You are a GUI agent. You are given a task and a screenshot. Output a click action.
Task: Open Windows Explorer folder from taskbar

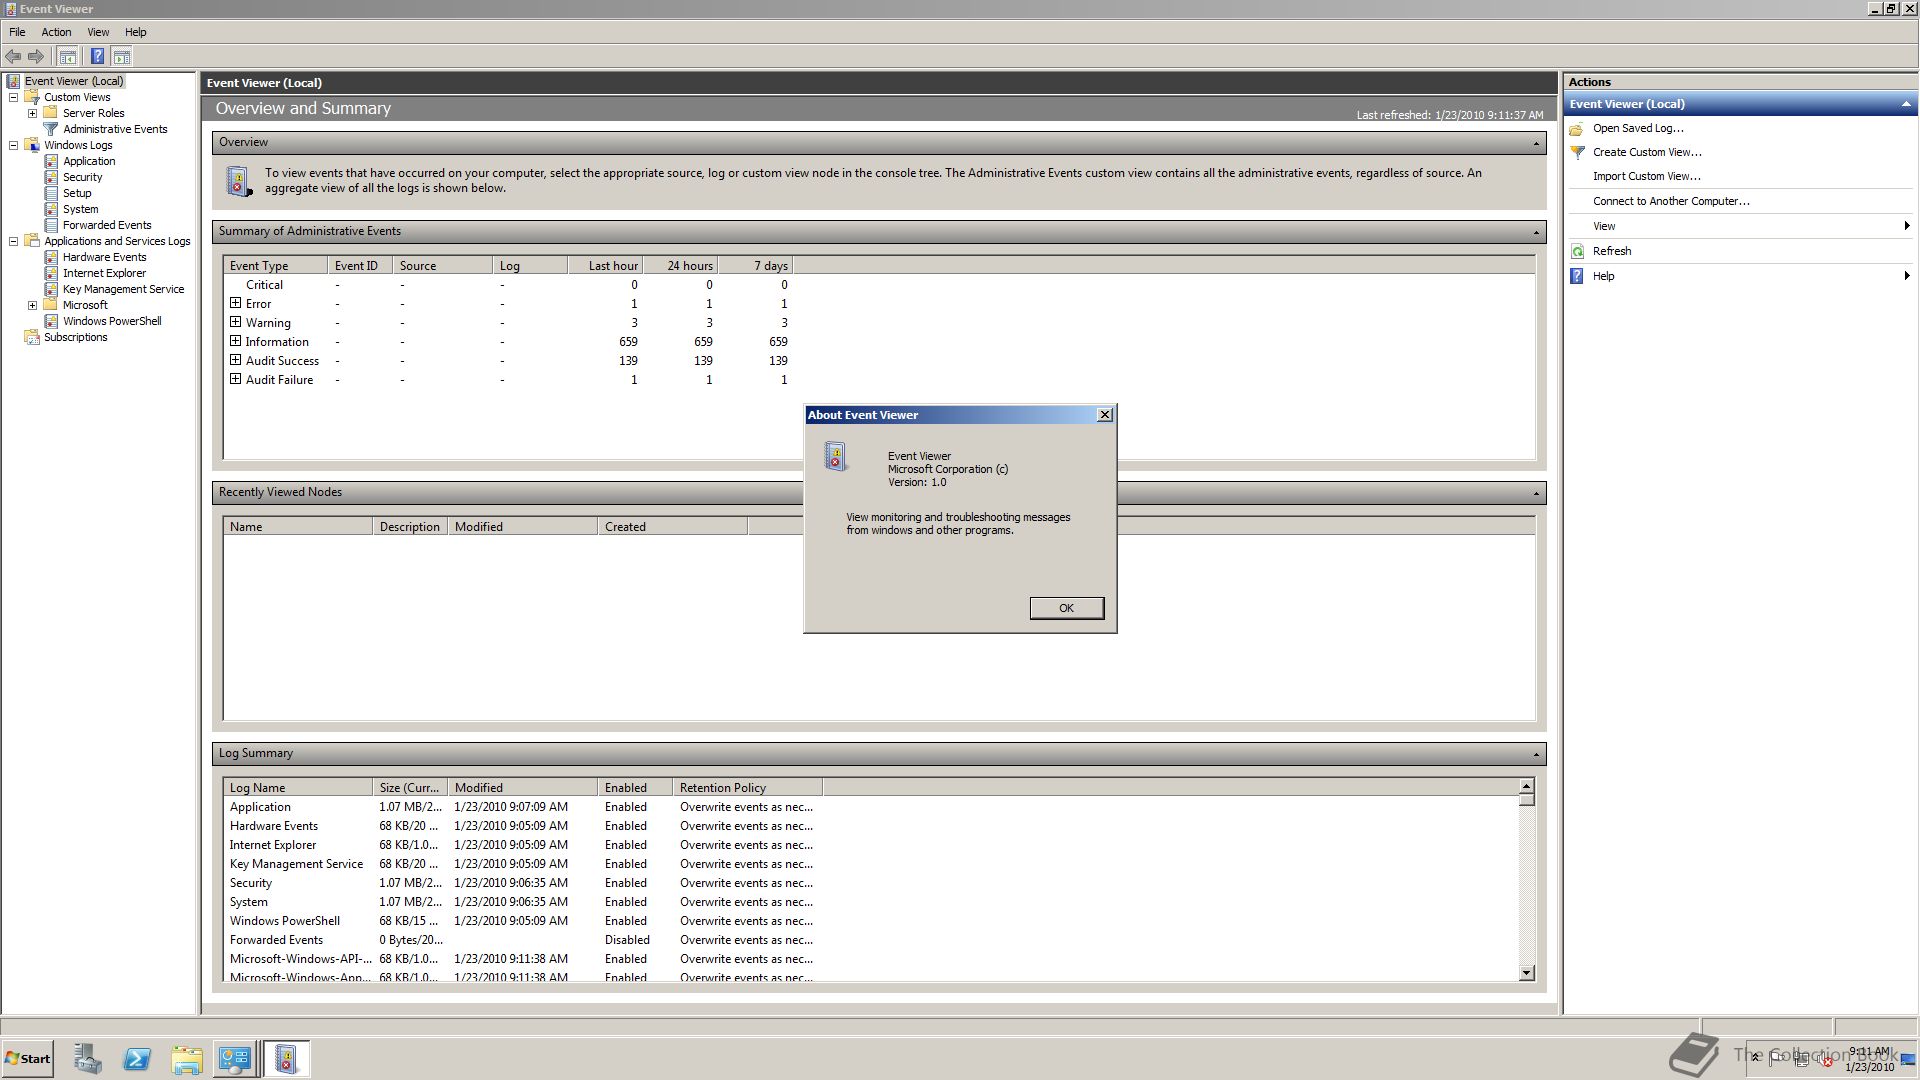click(x=187, y=1059)
